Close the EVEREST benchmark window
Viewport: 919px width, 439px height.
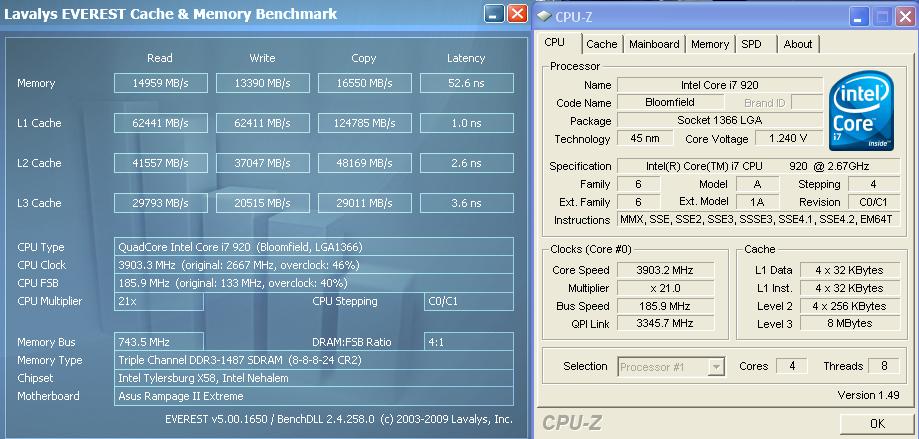pyautogui.click(x=517, y=13)
